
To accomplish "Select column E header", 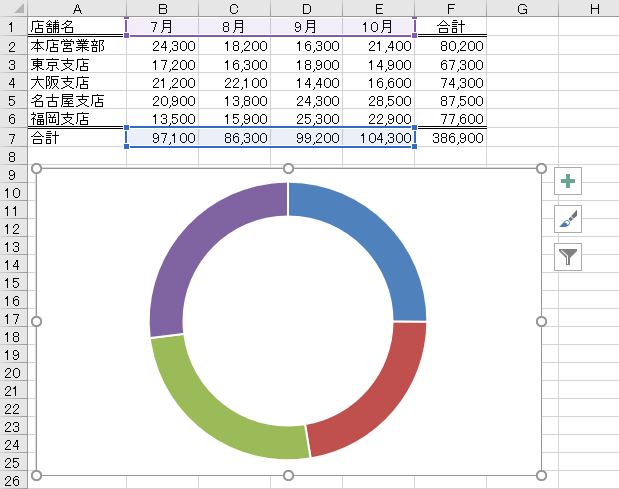I will coord(378,8).
